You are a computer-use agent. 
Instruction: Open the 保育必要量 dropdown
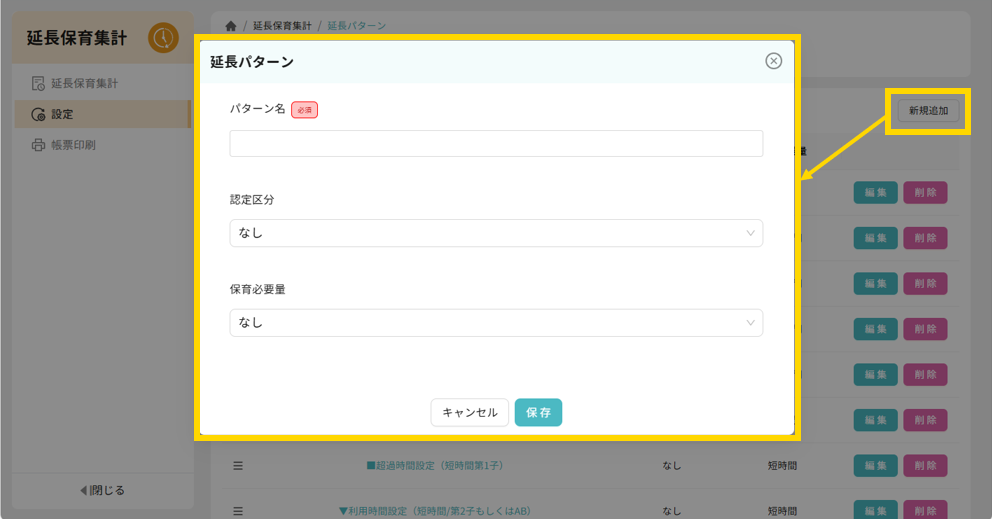[495, 323]
